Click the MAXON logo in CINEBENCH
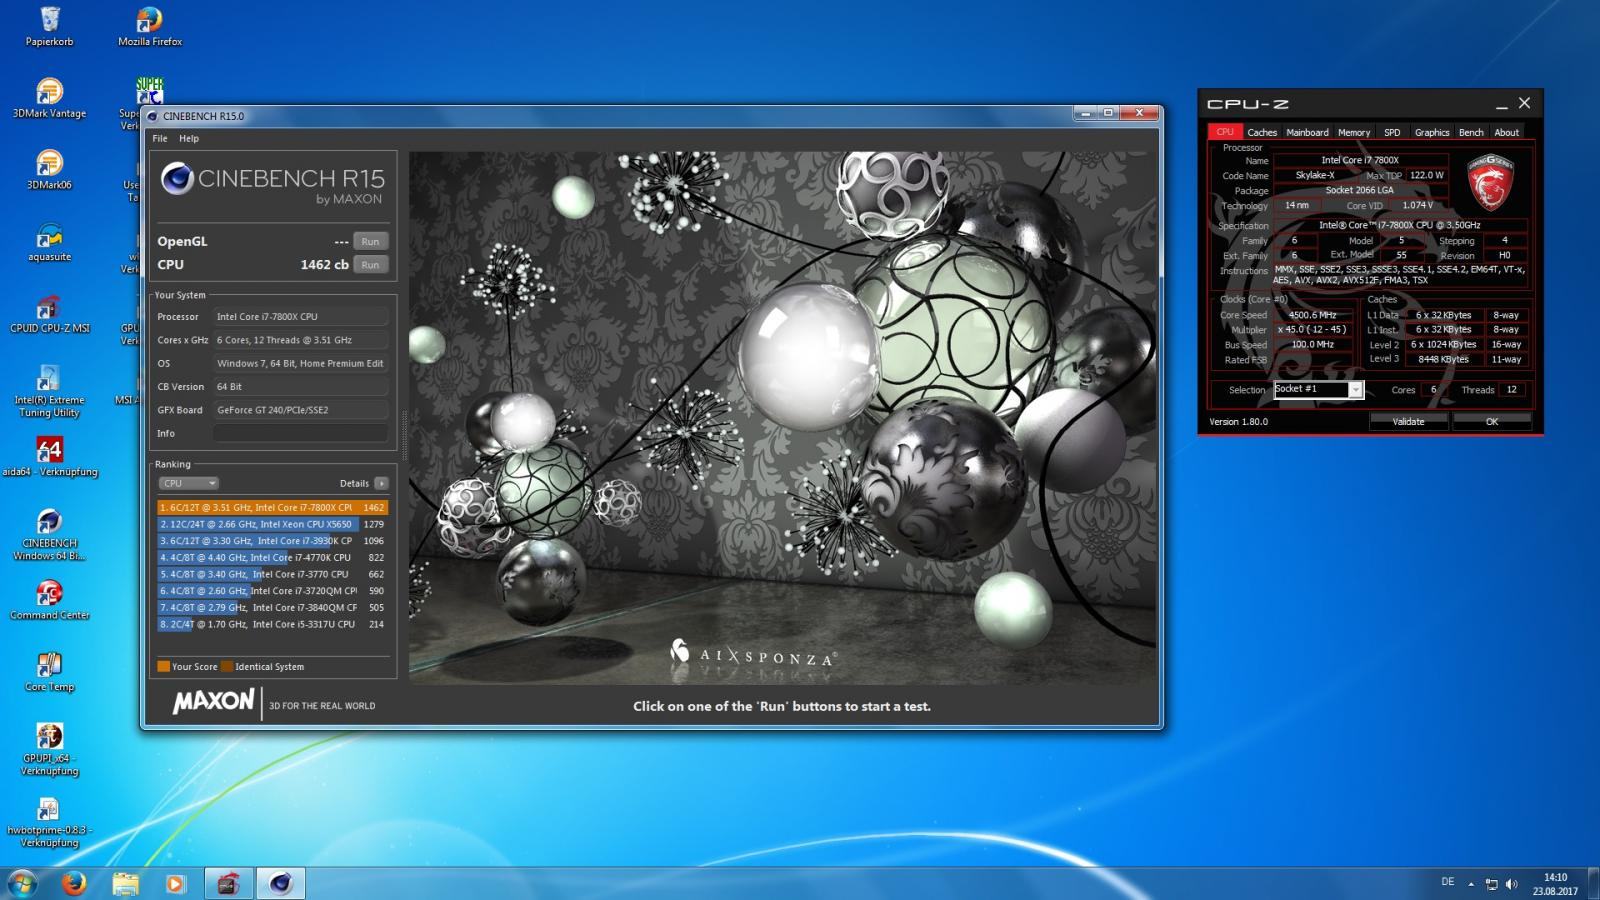The image size is (1600, 900). coord(214,702)
